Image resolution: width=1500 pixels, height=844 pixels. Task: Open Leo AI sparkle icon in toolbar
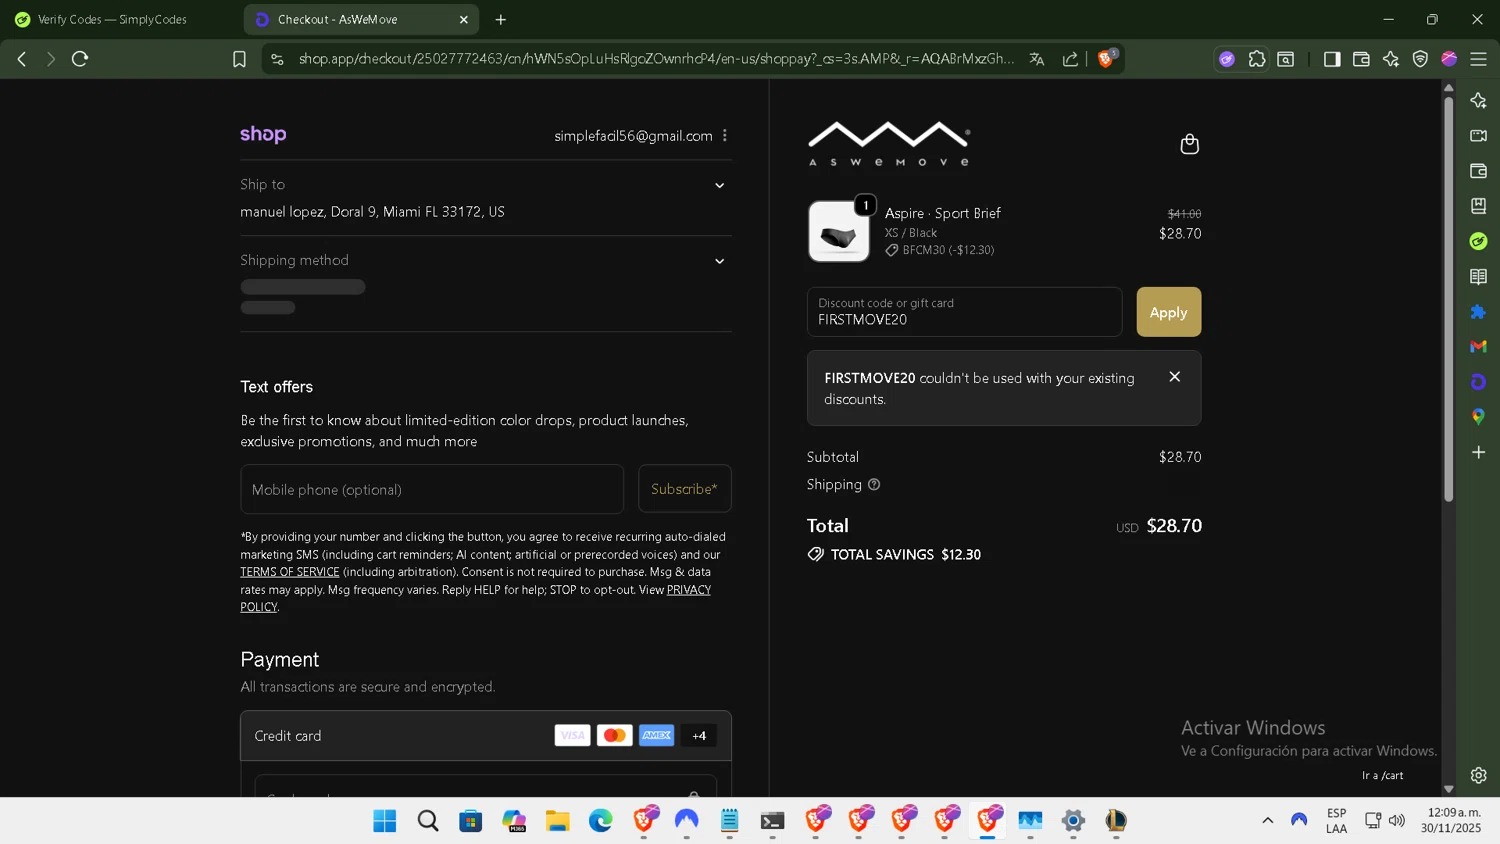coord(1391,59)
